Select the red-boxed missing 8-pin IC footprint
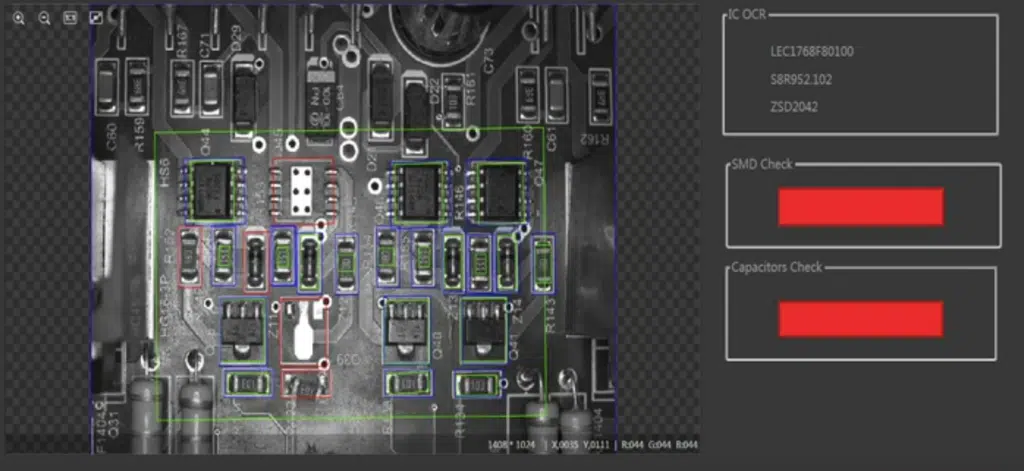Screen dimensions: 1024x471 (303, 187)
